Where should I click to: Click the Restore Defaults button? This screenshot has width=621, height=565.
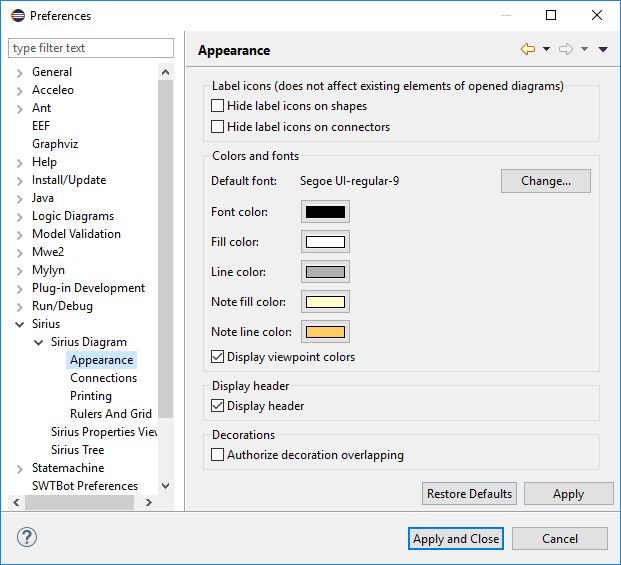469,494
